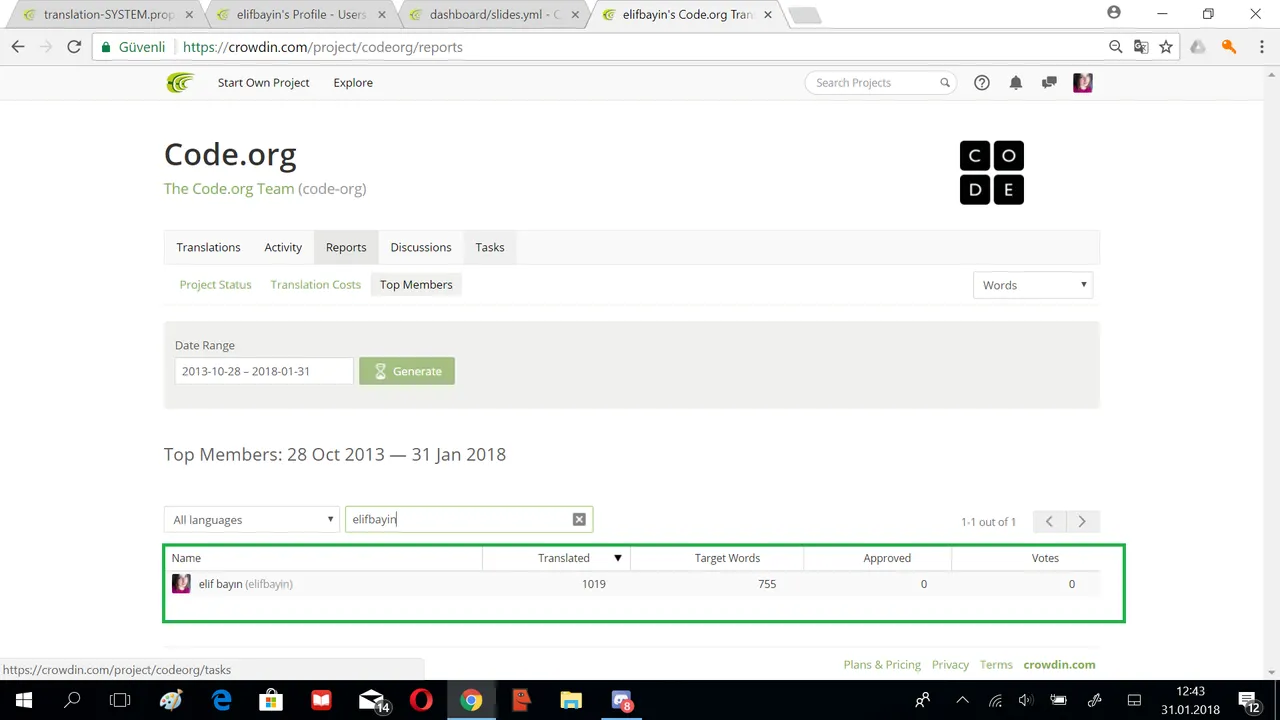Click the search magnifier in Search Projects
Viewport: 1280px width, 720px height.
click(944, 83)
